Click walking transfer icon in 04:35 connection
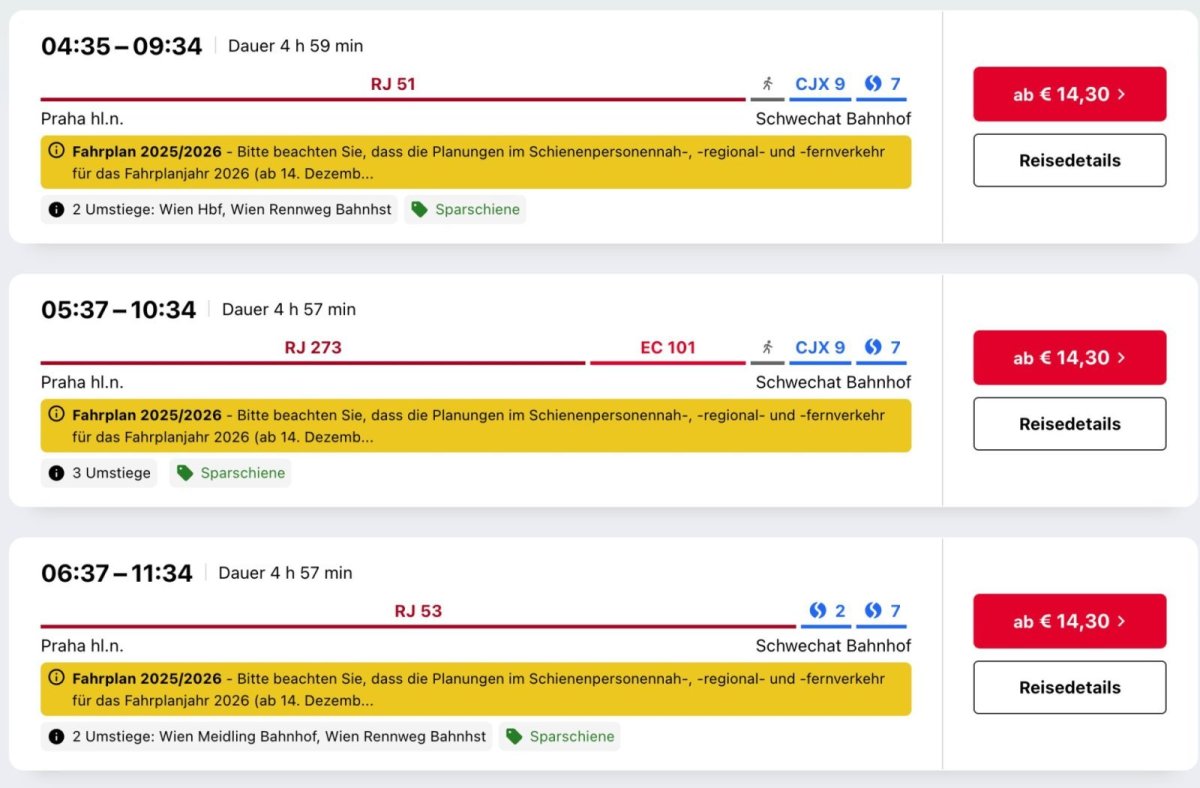The width and height of the screenshot is (1200, 788). 767,84
